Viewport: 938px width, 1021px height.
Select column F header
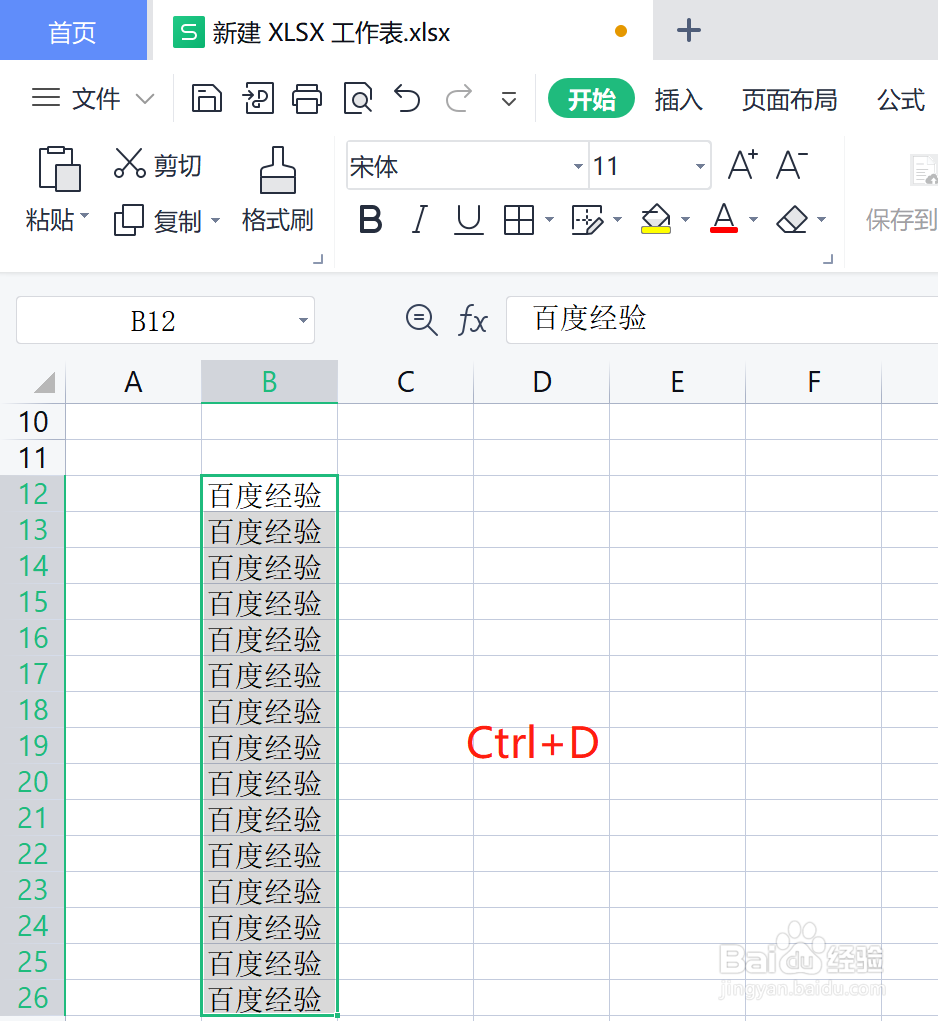(x=814, y=382)
